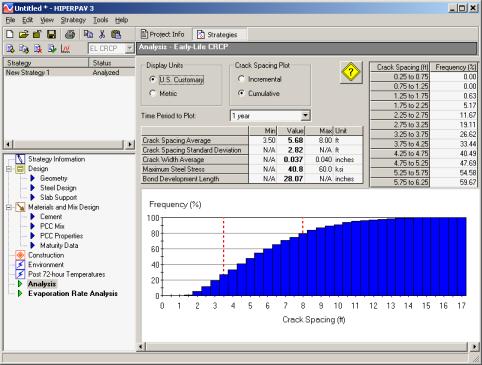The image size is (482, 365).
Task: Save the project with the floppy disk icon
Action: click(x=51, y=34)
